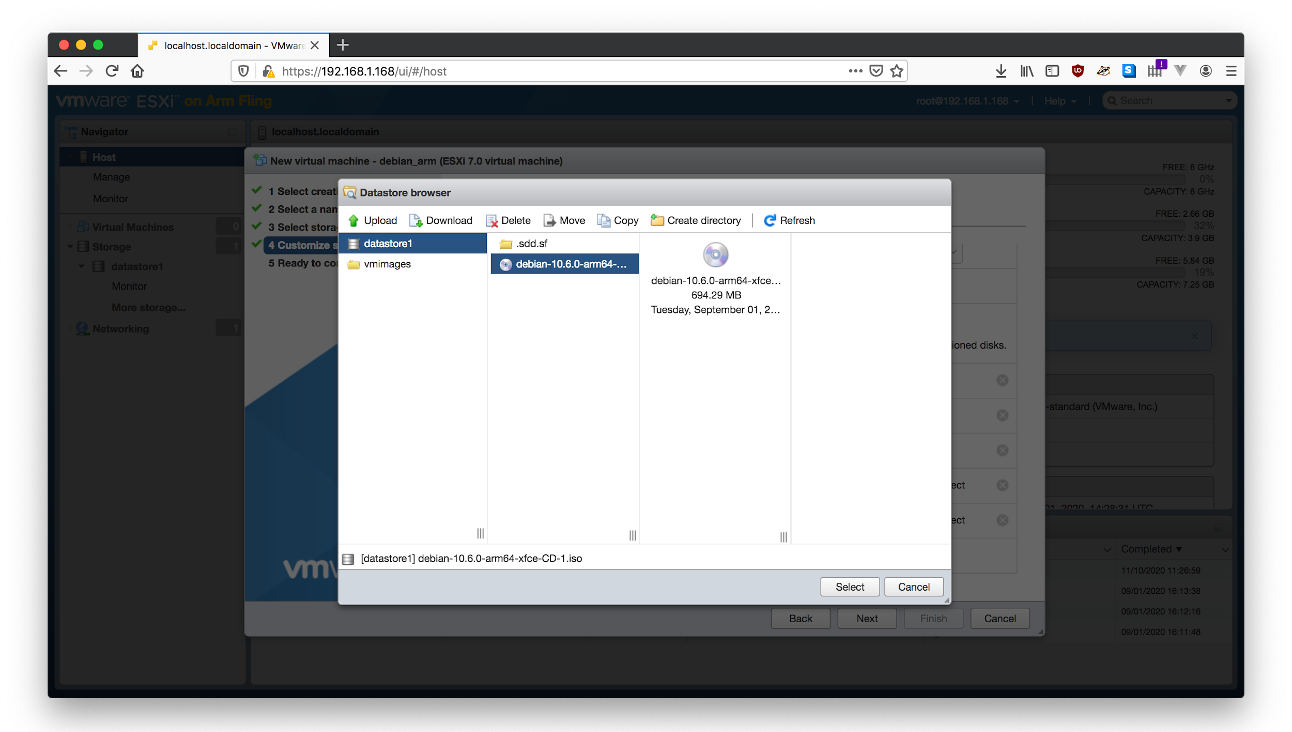1292x732 pixels.
Task: Open Networking in the Navigator
Action: 120,329
